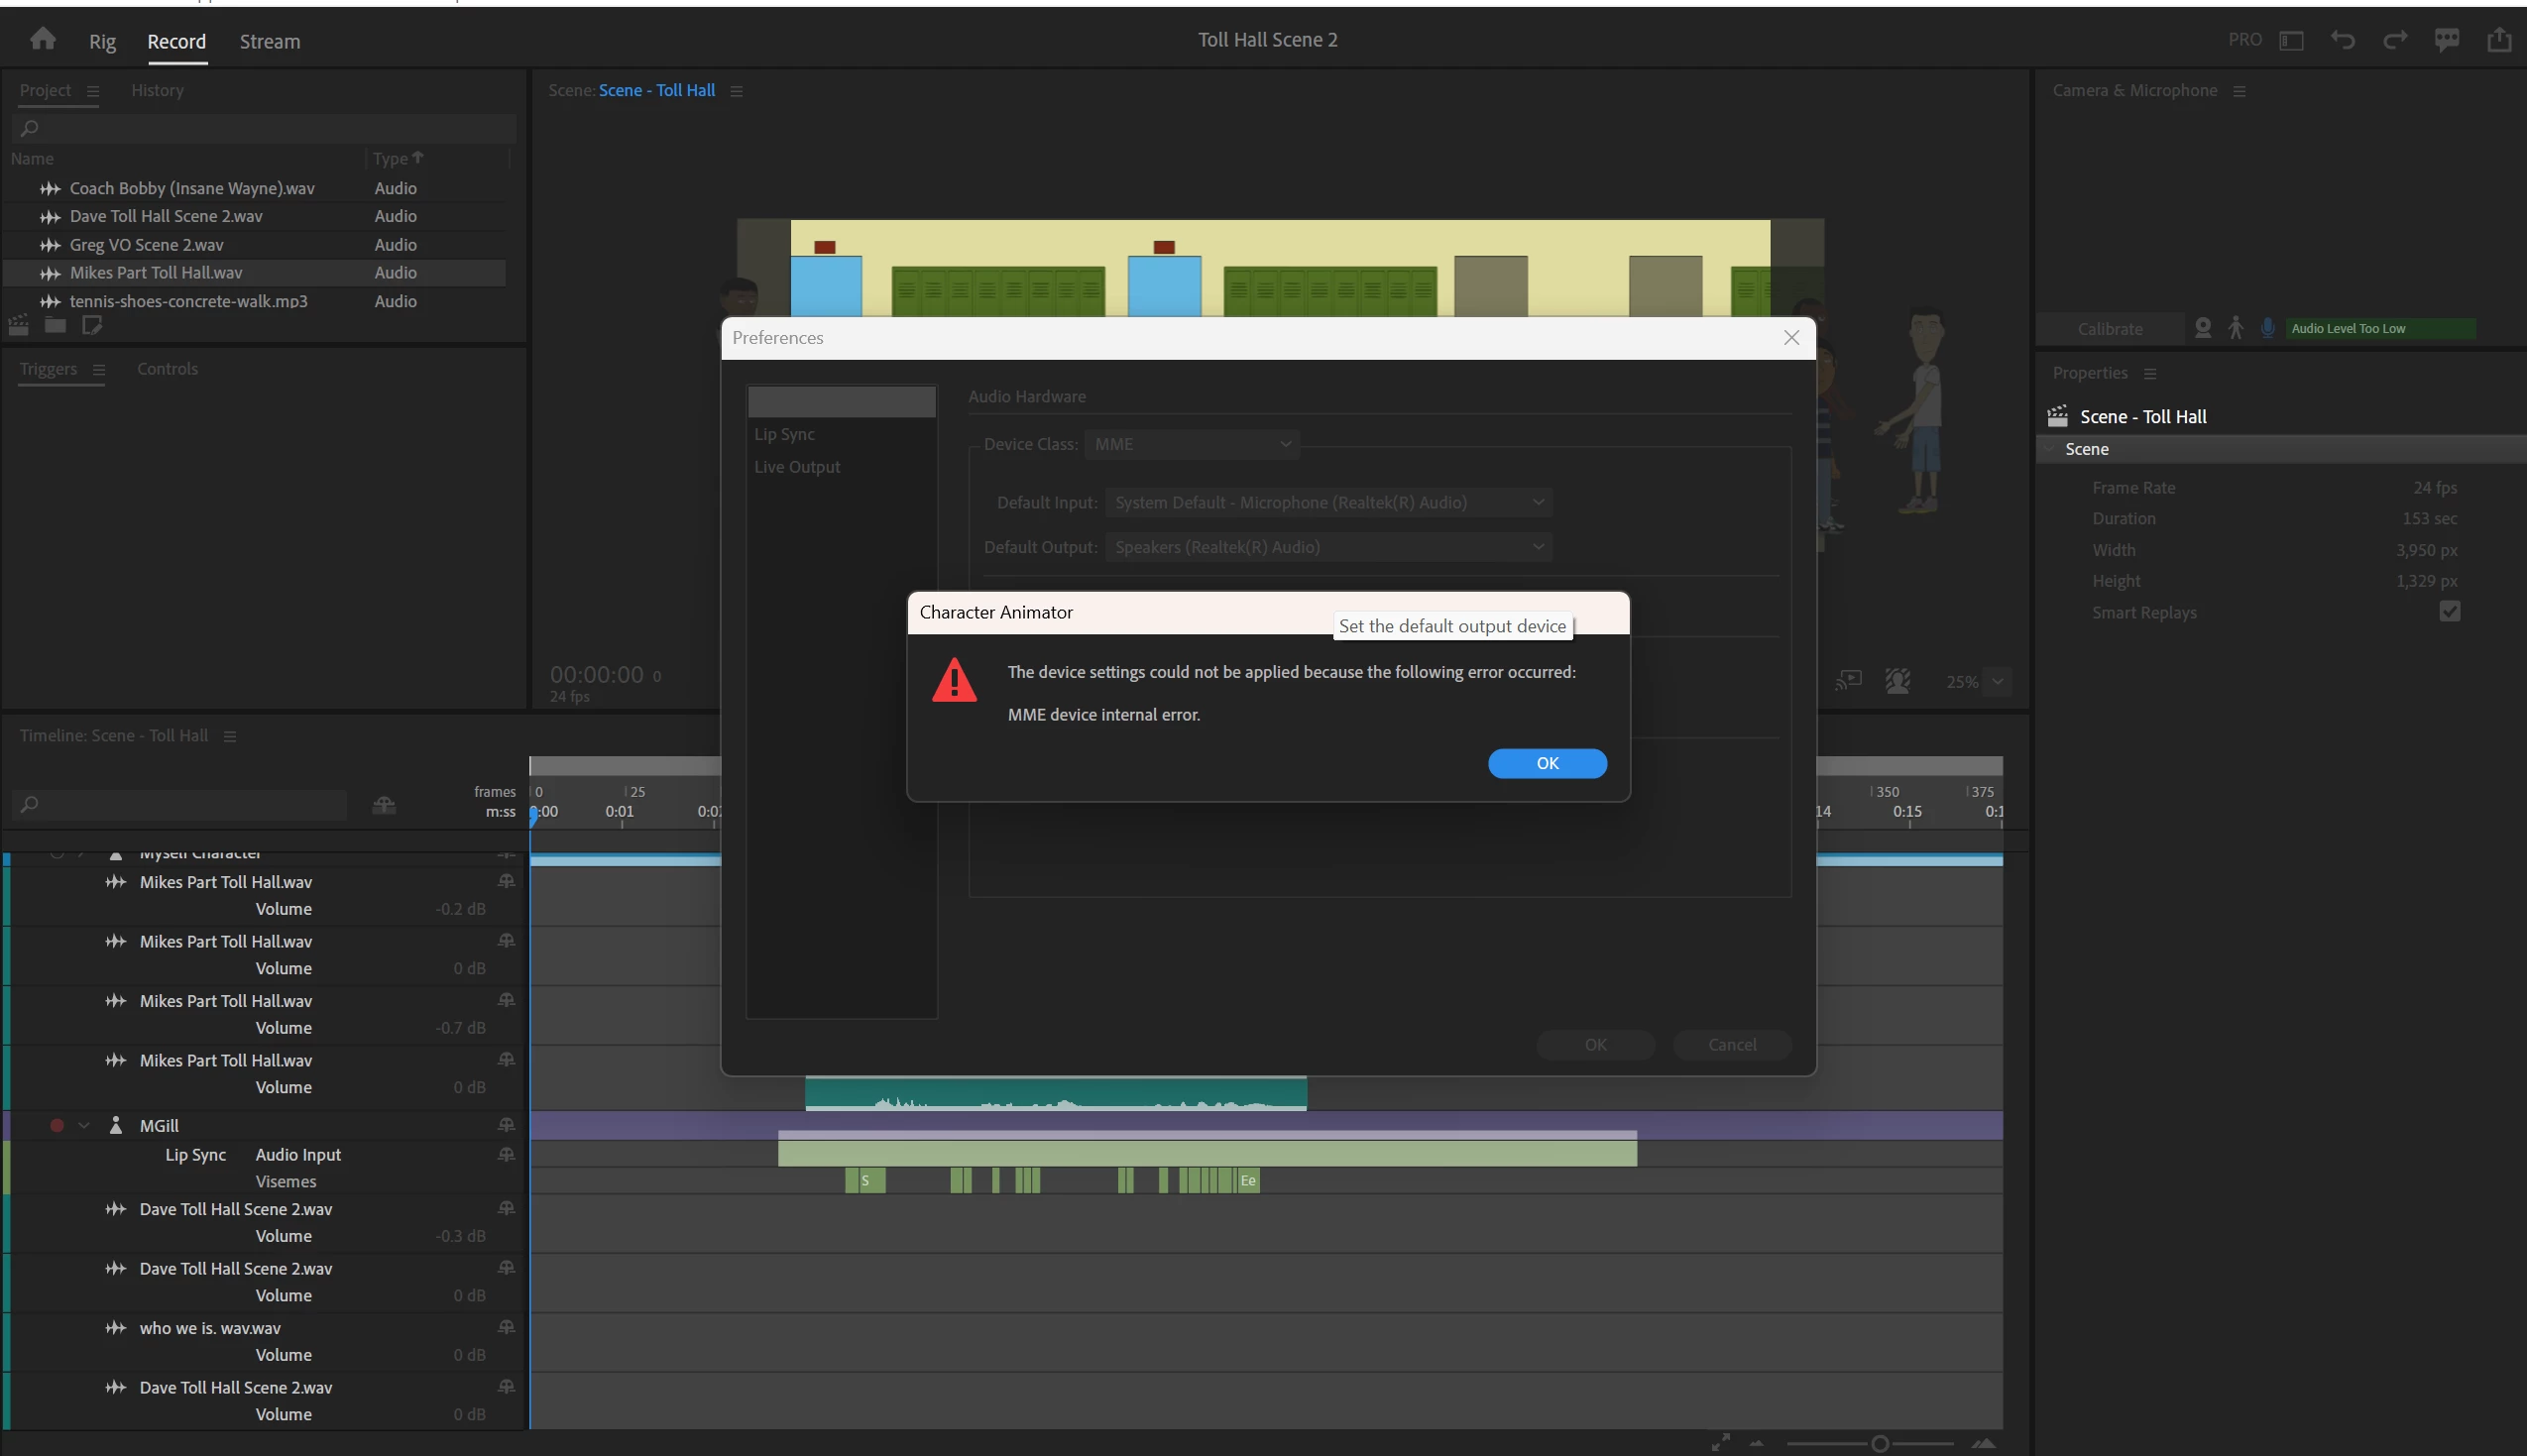Switch to the Stream tab
This screenshot has height=1456, width=2527.
269,41
